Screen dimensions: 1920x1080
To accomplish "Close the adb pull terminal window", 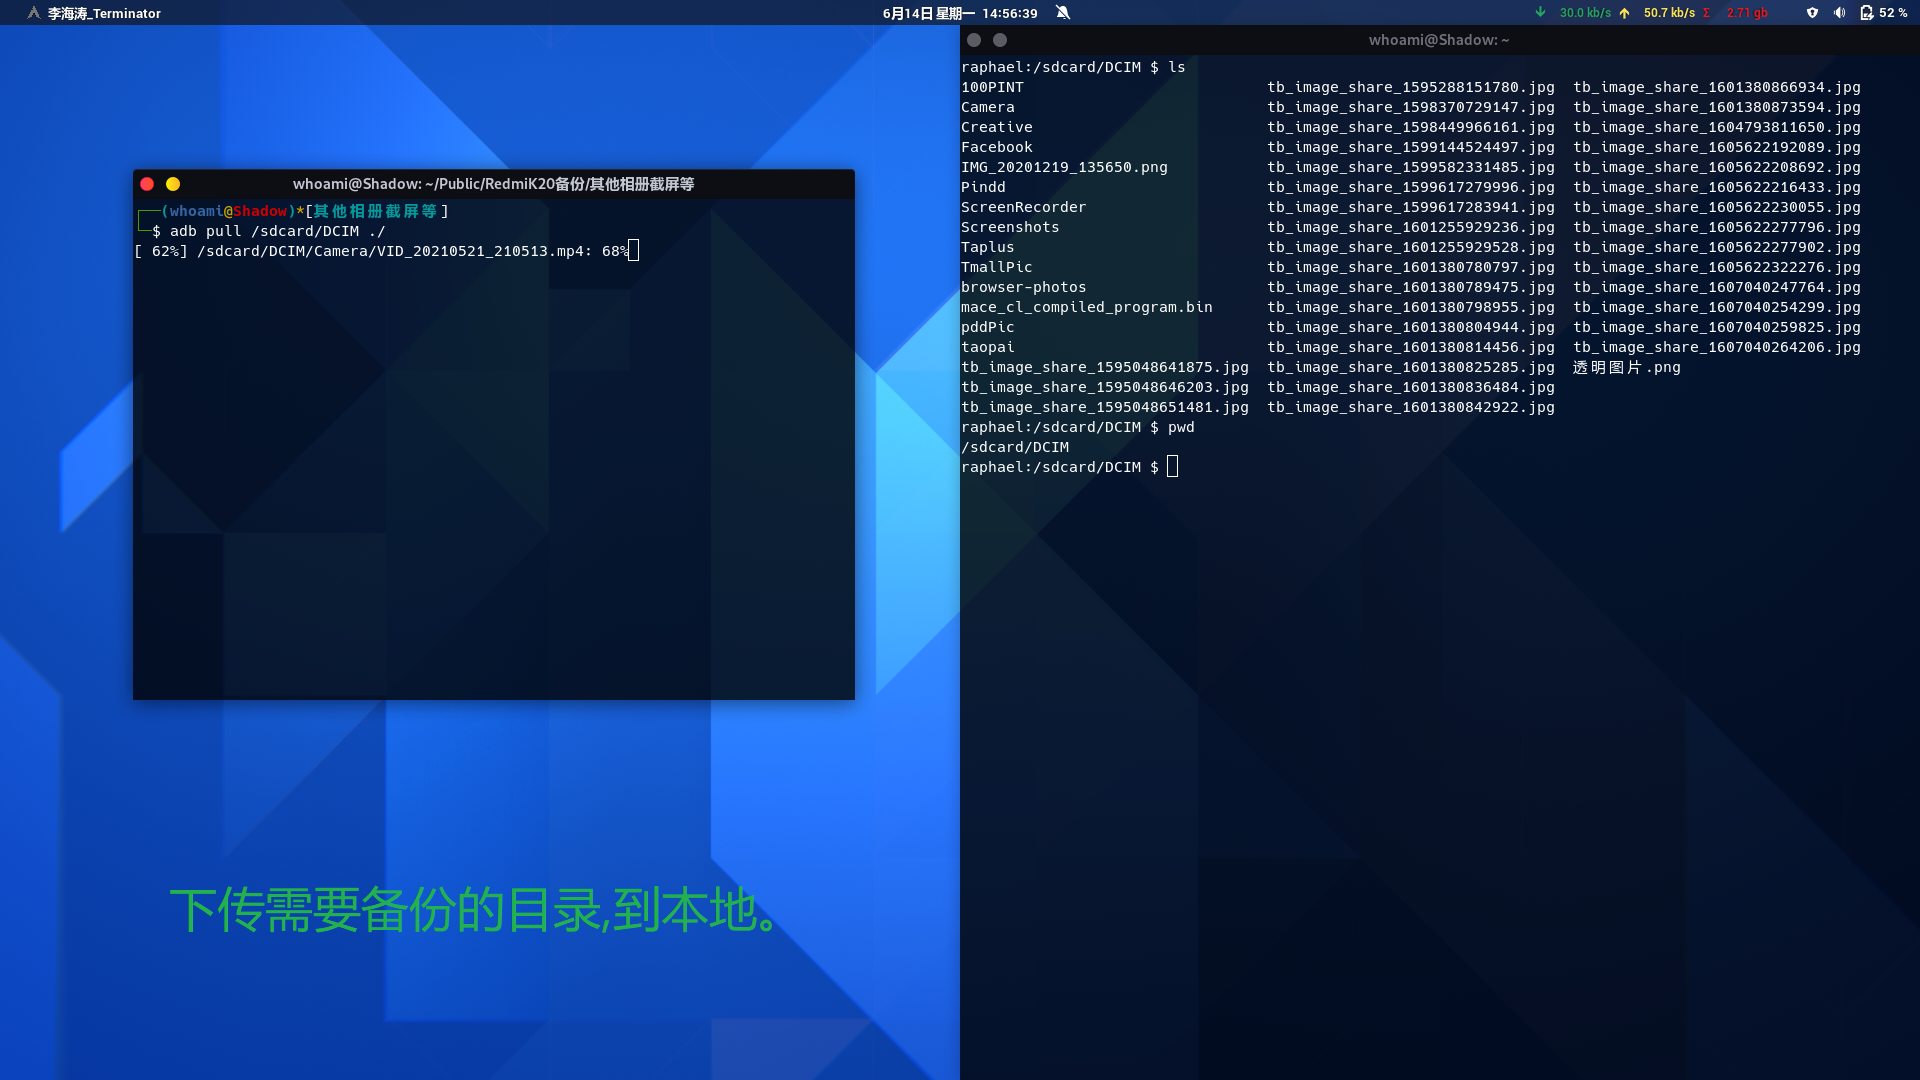I will (147, 184).
